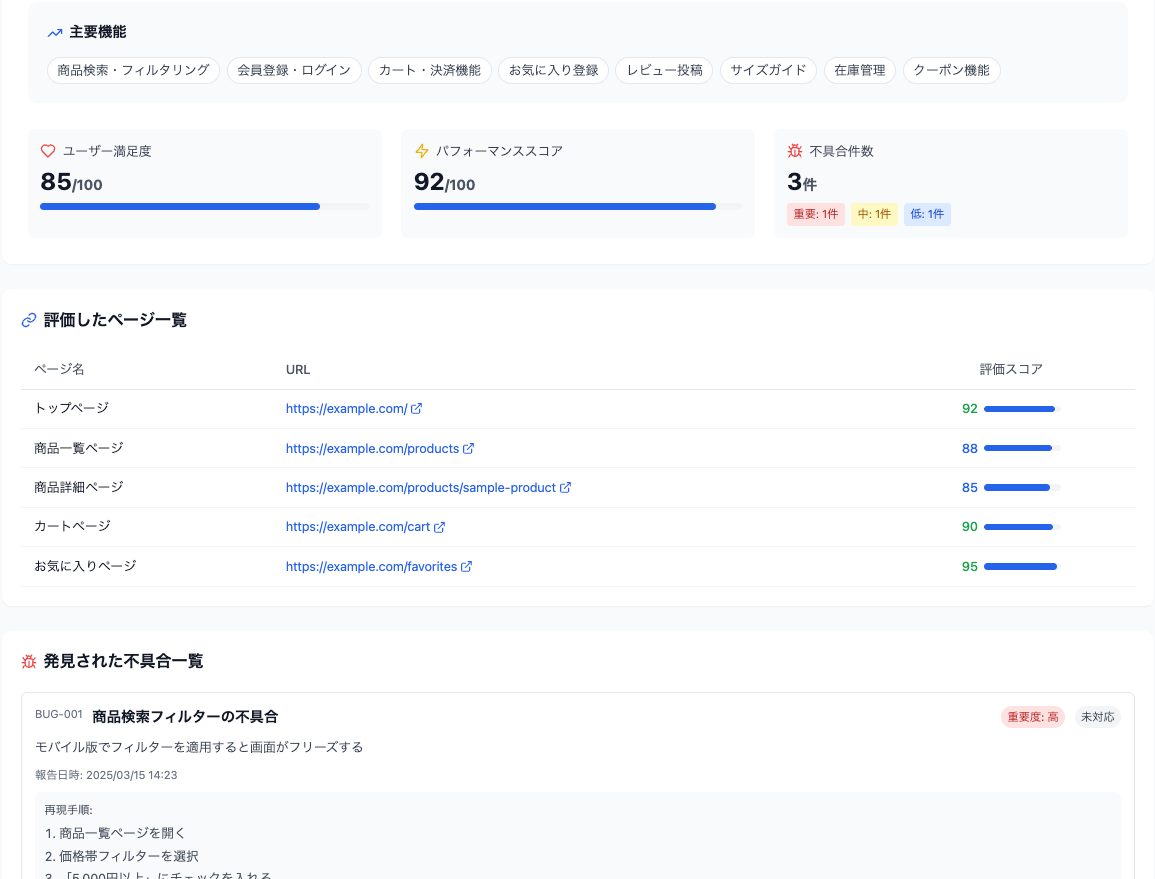1155x879 pixels.
Task: Click the 商品検索フィルターの不具合 bug title
Action: (x=185, y=717)
